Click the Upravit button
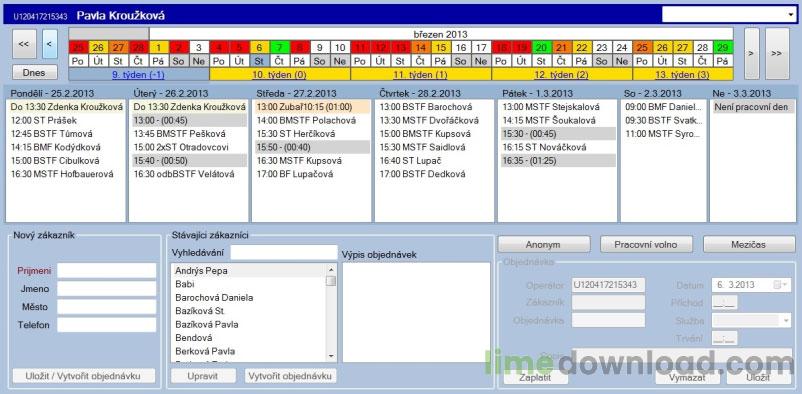Screen dimensions: 802x394 (x=203, y=376)
